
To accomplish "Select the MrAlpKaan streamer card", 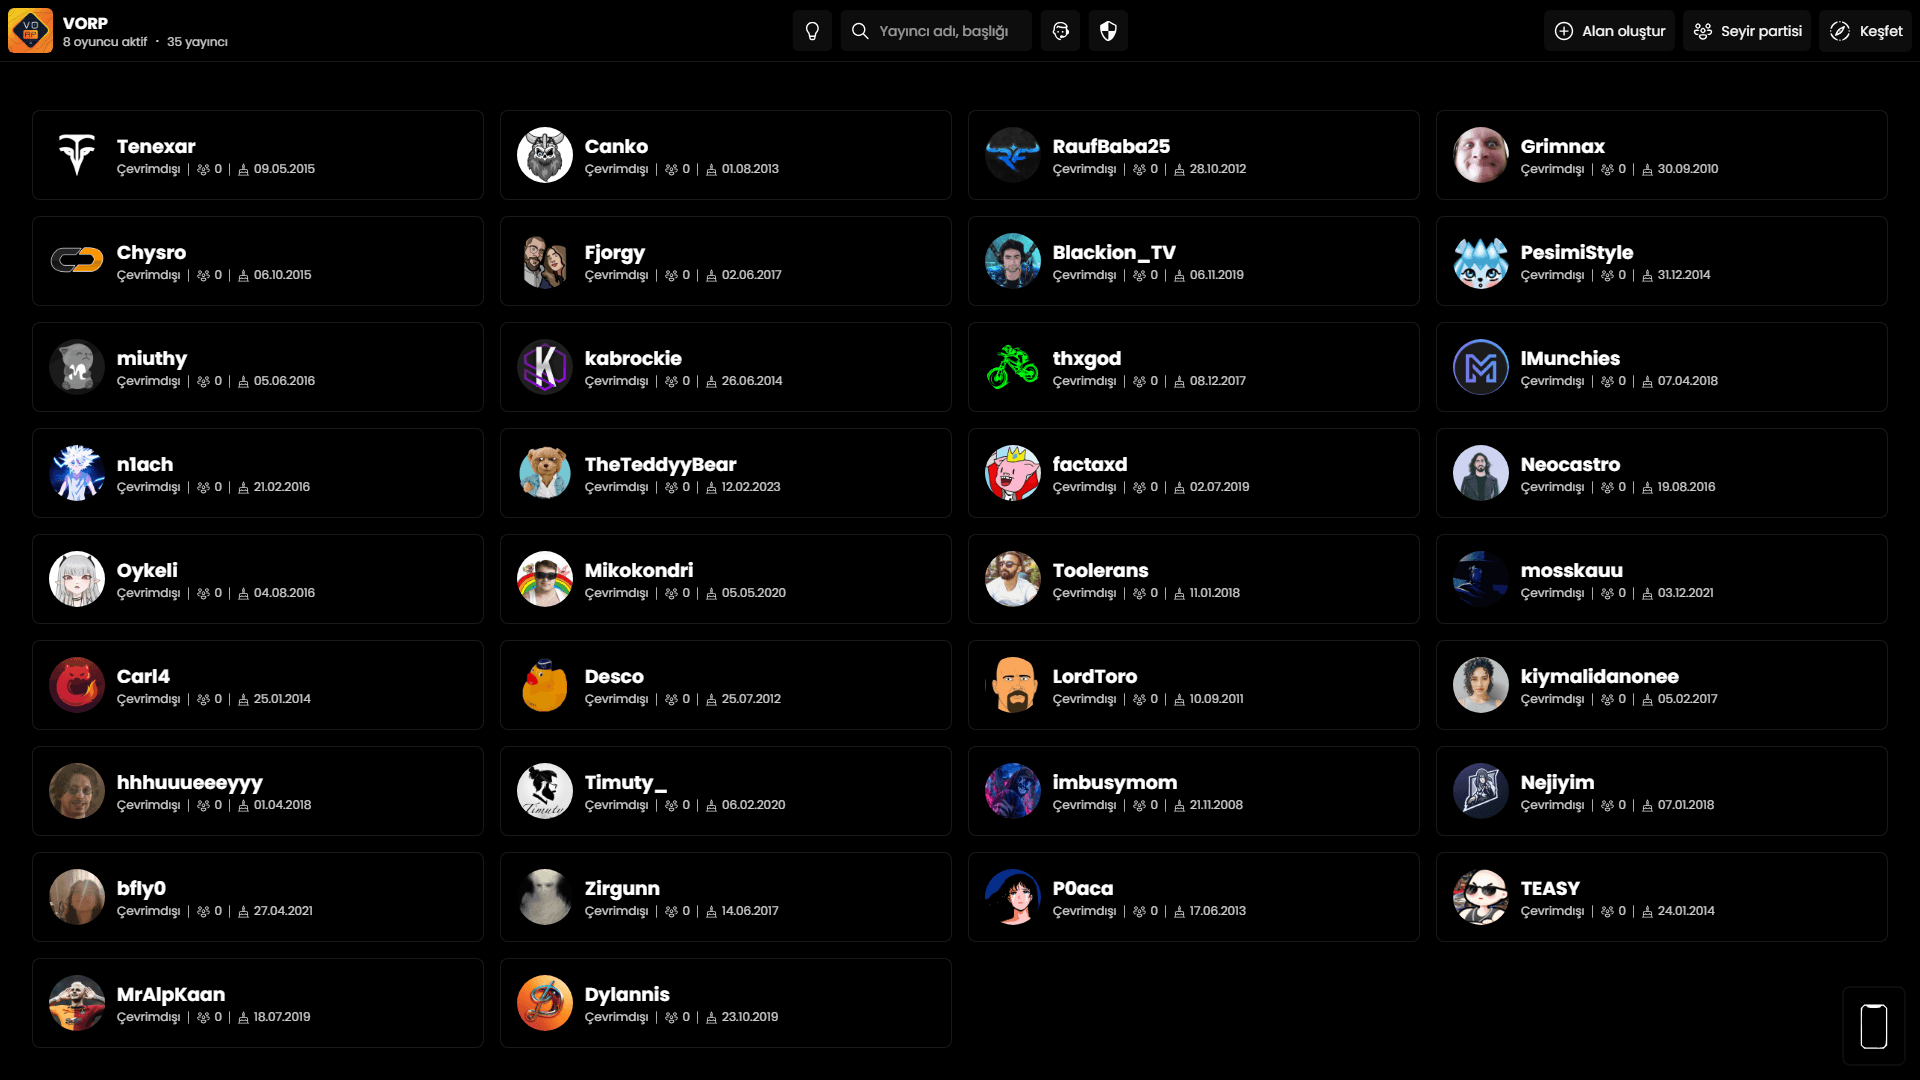I will click(257, 1003).
